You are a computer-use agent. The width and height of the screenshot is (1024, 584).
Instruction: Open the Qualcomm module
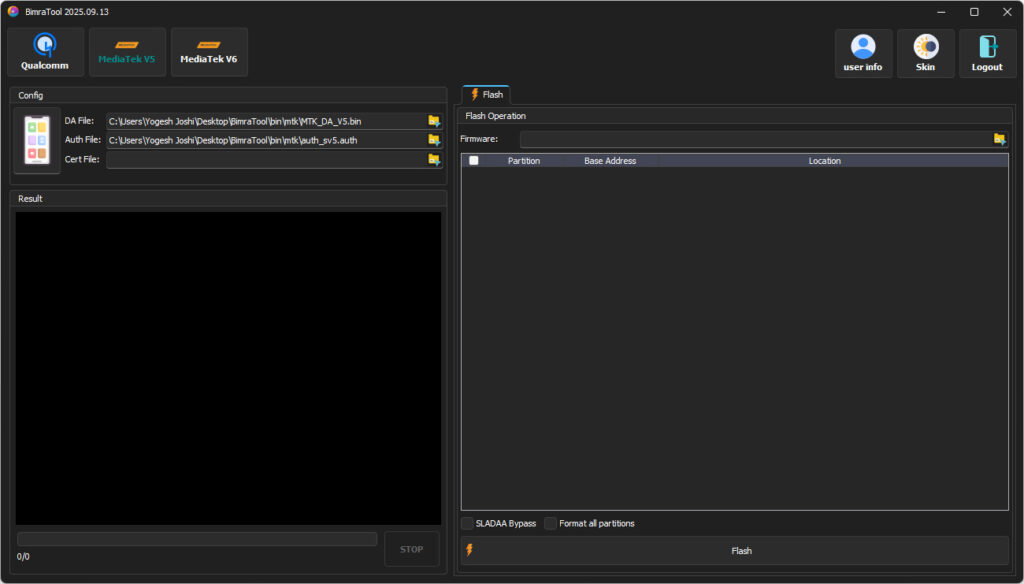pyautogui.click(x=45, y=52)
